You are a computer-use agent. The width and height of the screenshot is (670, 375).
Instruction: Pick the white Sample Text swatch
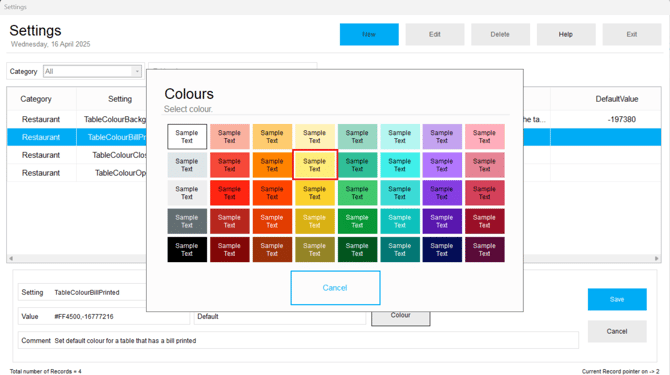pos(187,137)
